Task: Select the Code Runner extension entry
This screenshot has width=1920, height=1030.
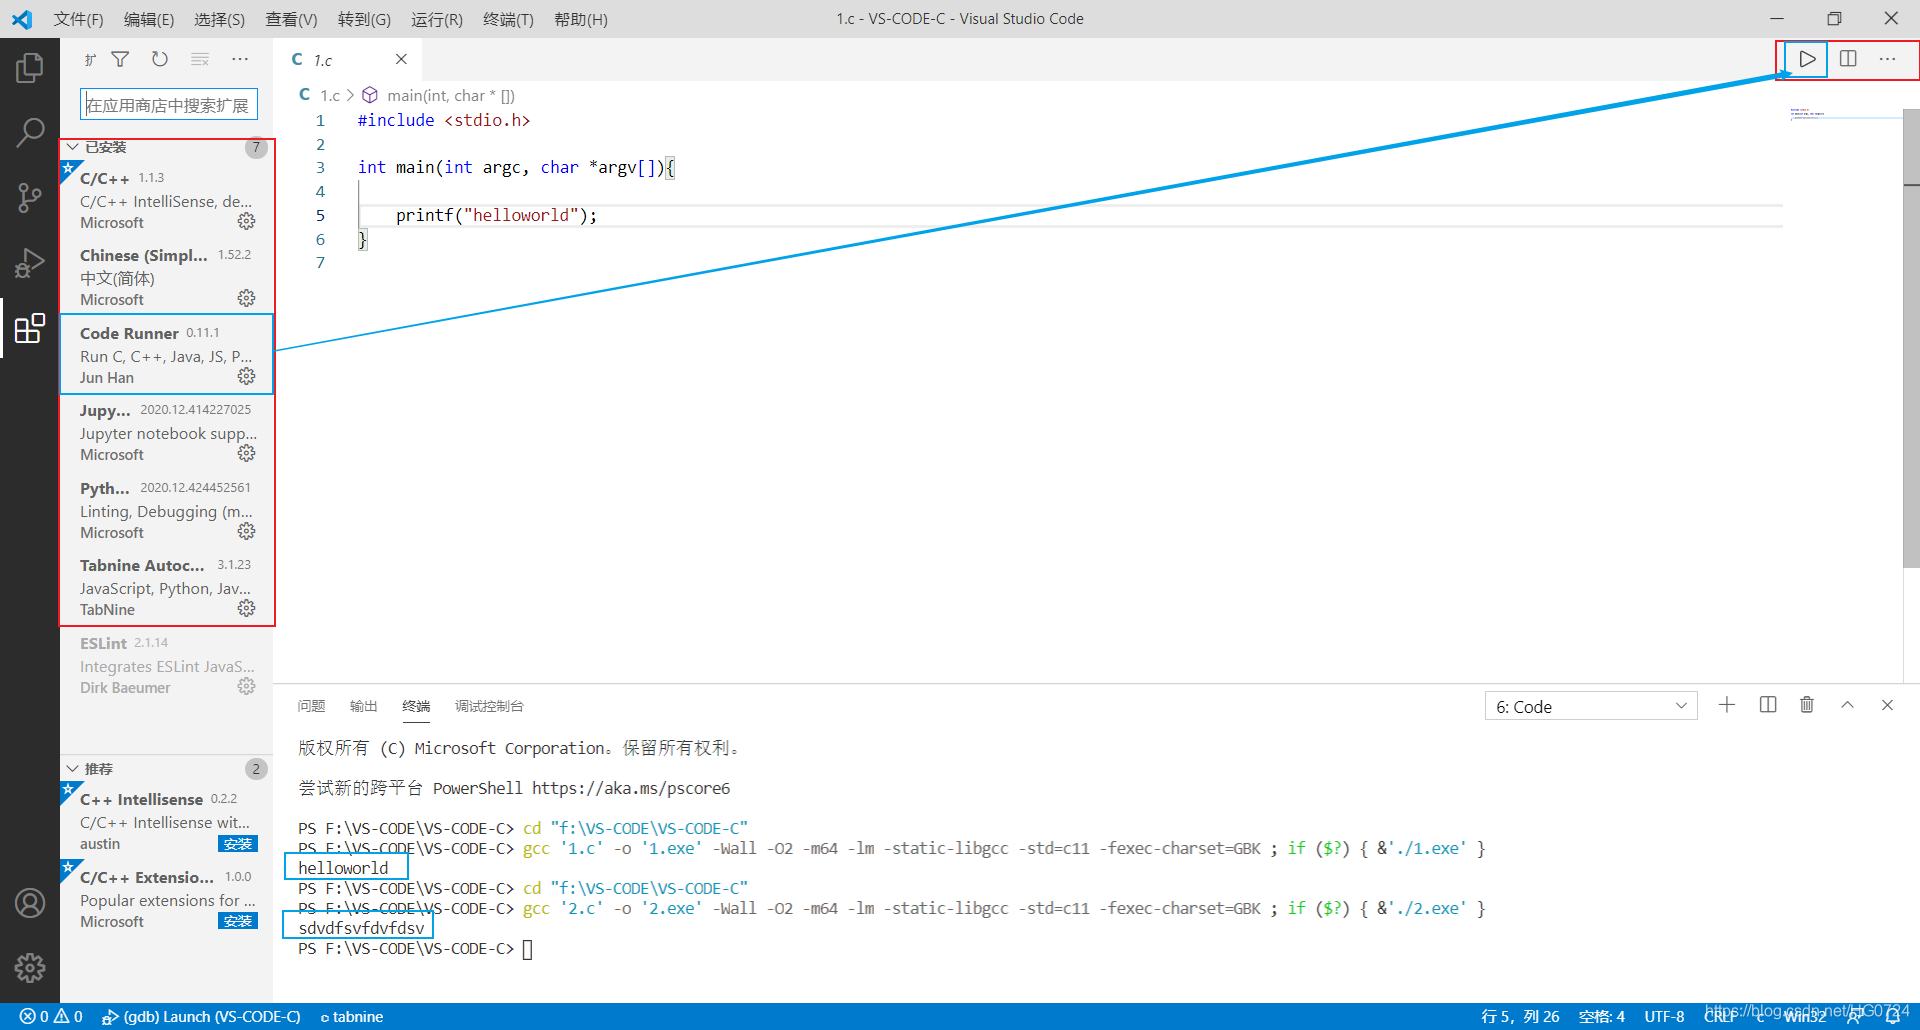Action: pos(167,354)
